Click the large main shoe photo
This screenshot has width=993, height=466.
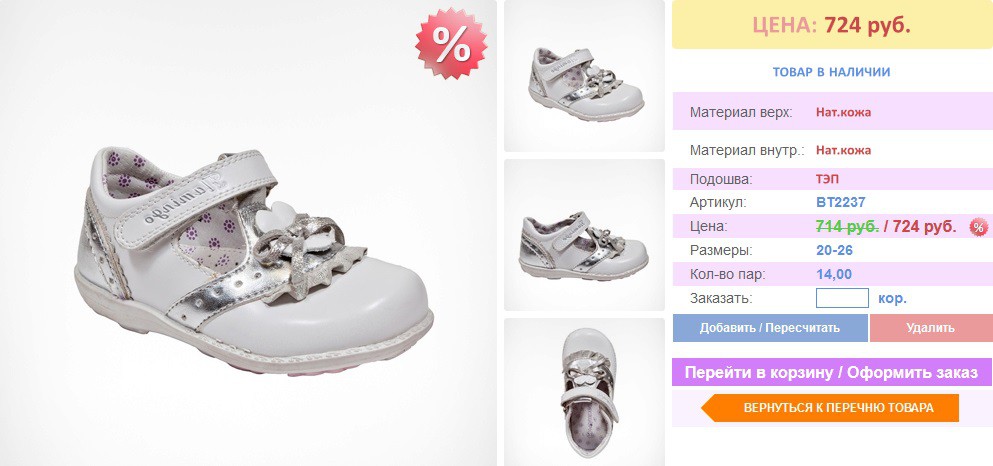(x=248, y=233)
